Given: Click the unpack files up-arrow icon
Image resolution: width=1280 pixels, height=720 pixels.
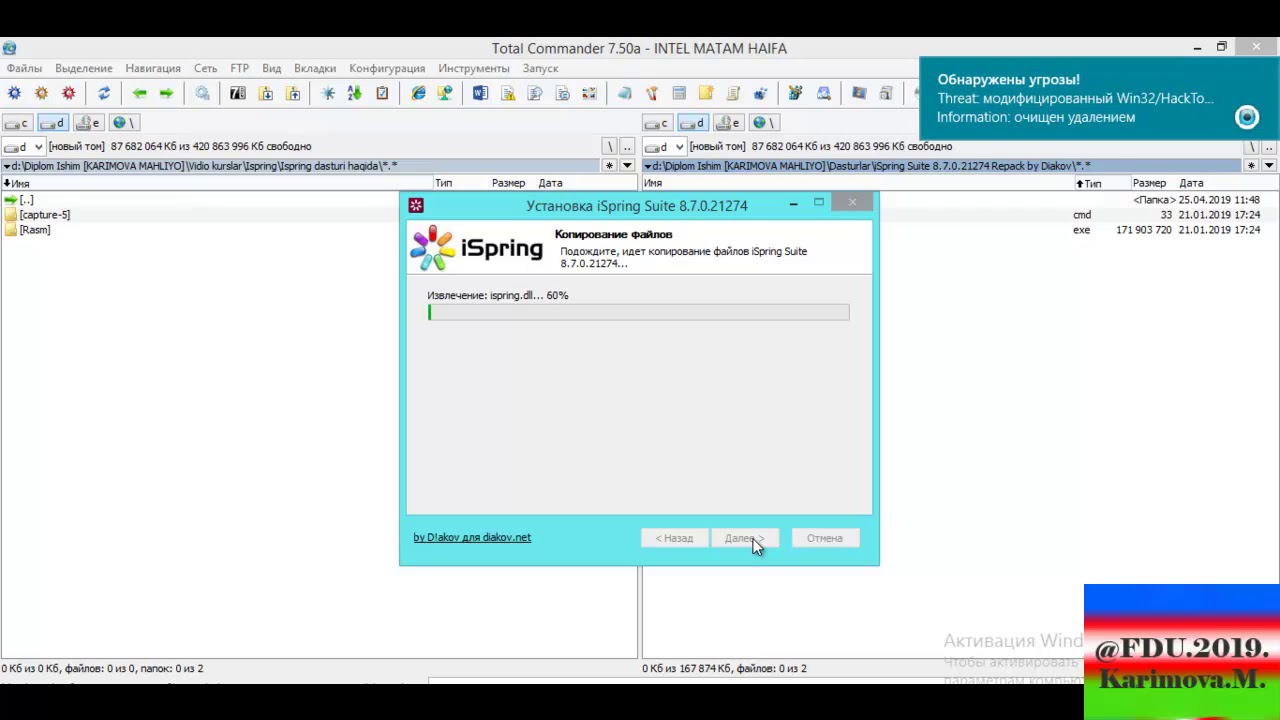Looking at the screenshot, I should tap(292, 93).
